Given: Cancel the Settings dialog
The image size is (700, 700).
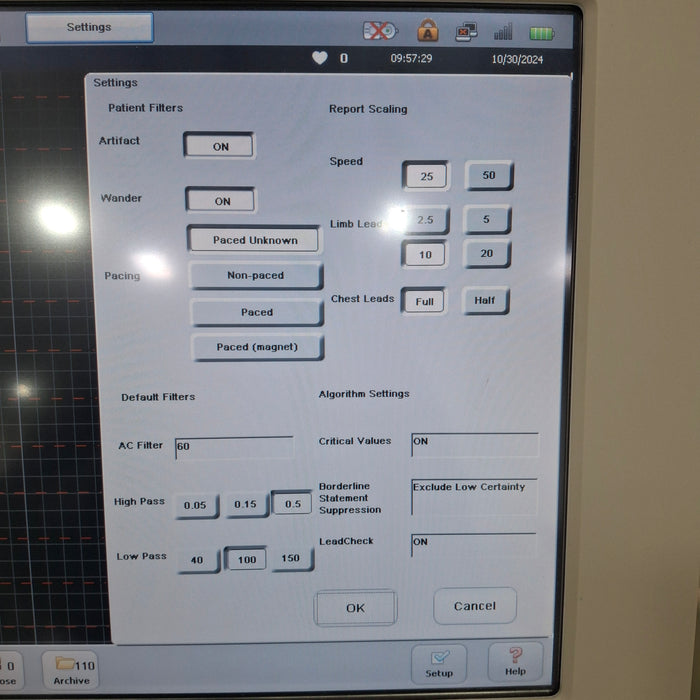Looking at the screenshot, I should [x=475, y=606].
